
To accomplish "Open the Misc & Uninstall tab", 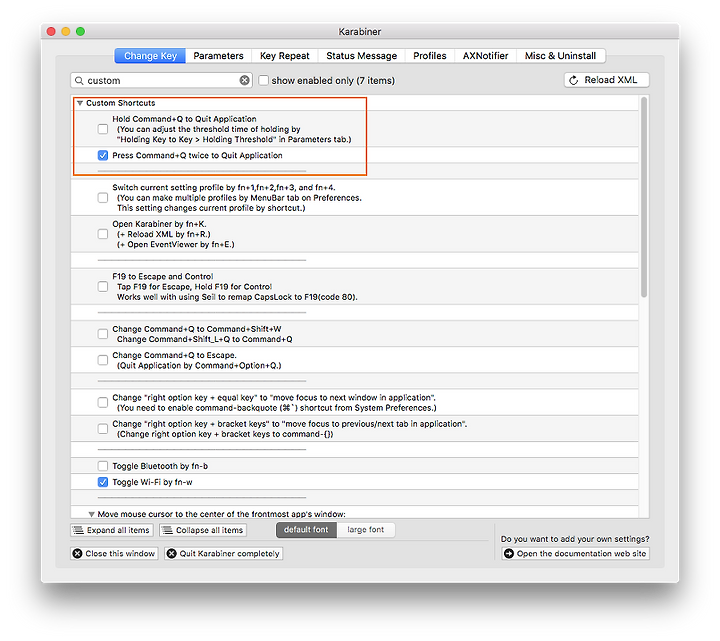I will click(x=561, y=56).
